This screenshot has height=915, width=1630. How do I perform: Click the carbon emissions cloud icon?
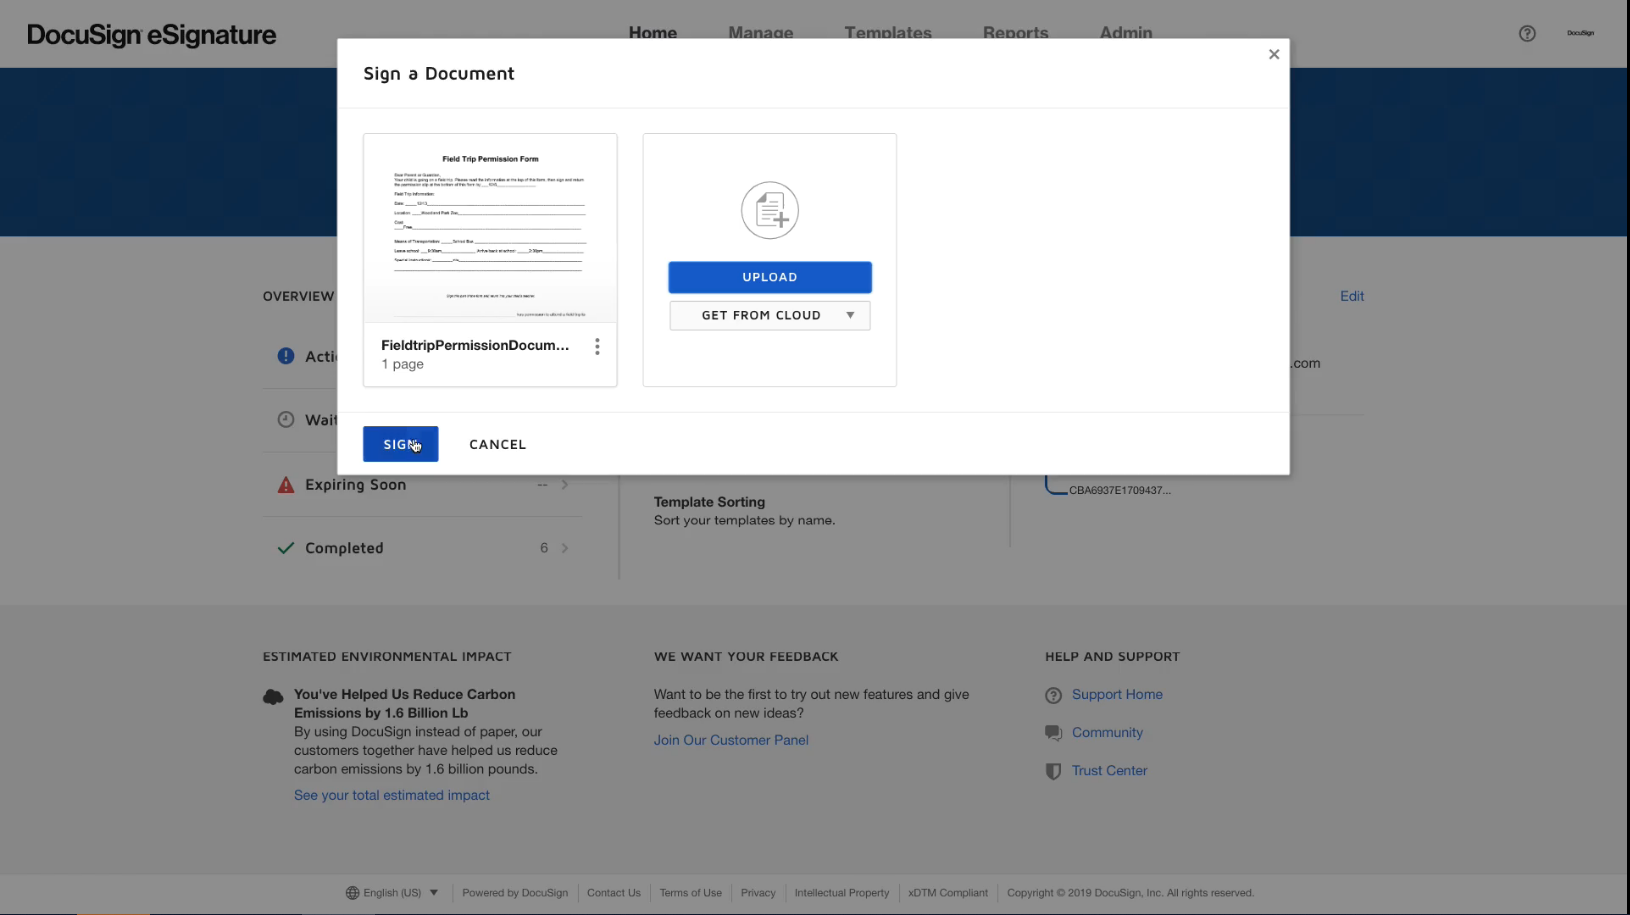pyautogui.click(x=273, y=697)
